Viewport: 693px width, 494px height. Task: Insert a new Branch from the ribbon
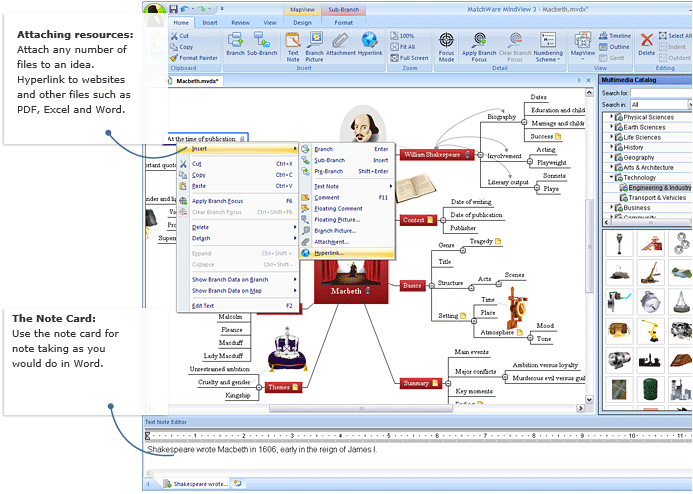point(235,44)
